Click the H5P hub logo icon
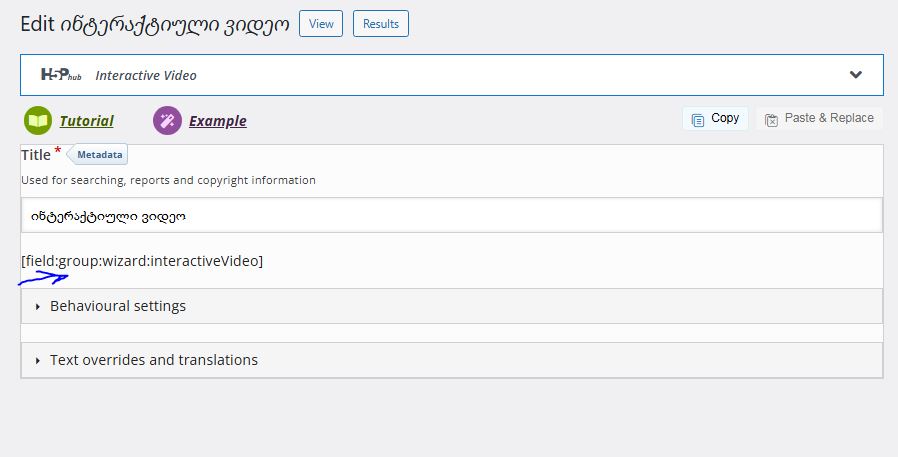898x457 pixels. pos(61,74)
